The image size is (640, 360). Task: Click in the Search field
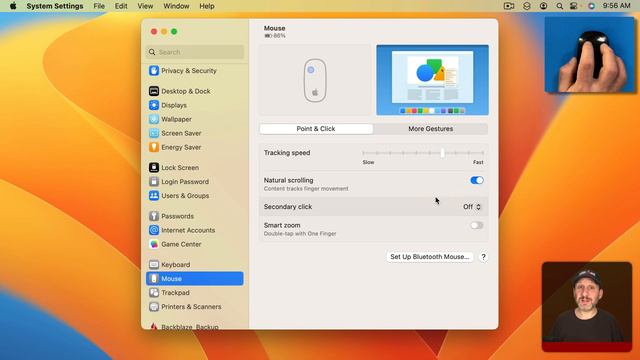pos(195,52)
